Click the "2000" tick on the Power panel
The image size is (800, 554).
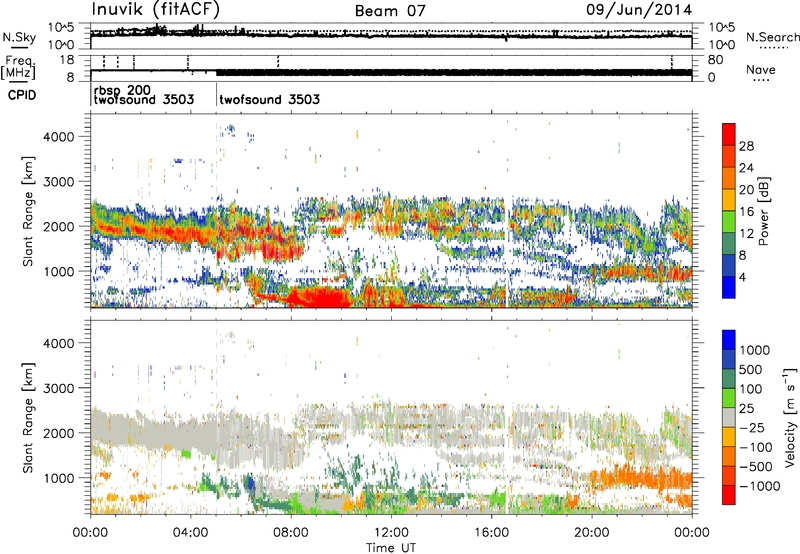point(58,226)
